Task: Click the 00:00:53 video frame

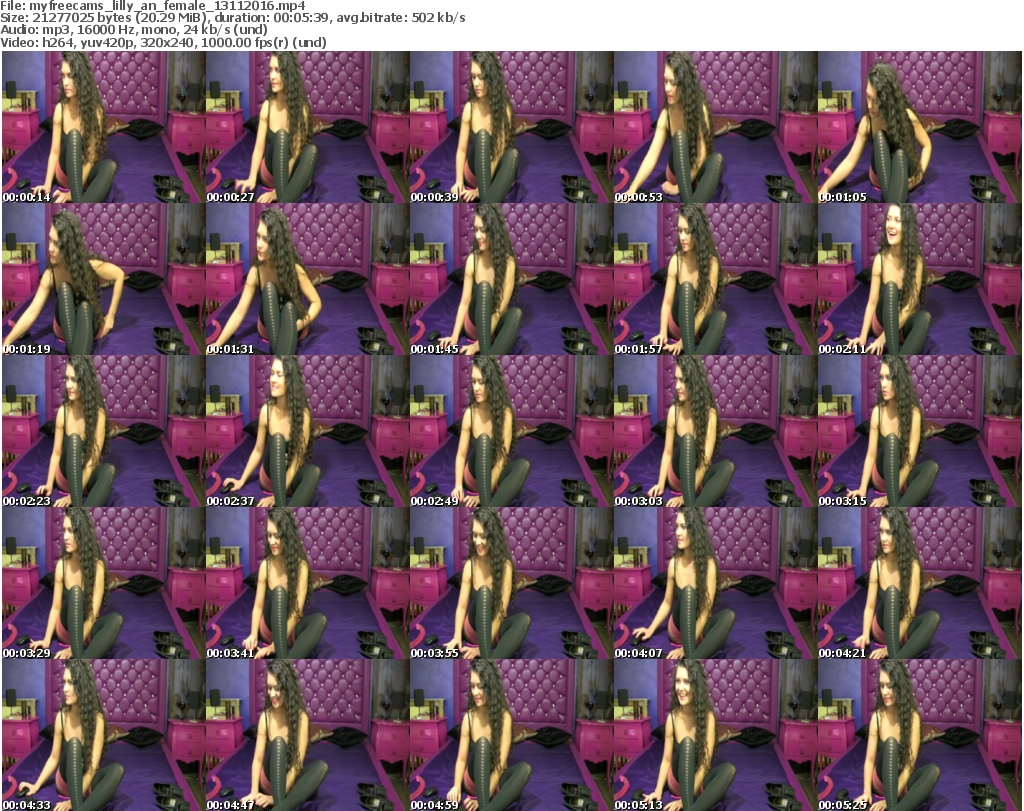Action: point(715,128)
